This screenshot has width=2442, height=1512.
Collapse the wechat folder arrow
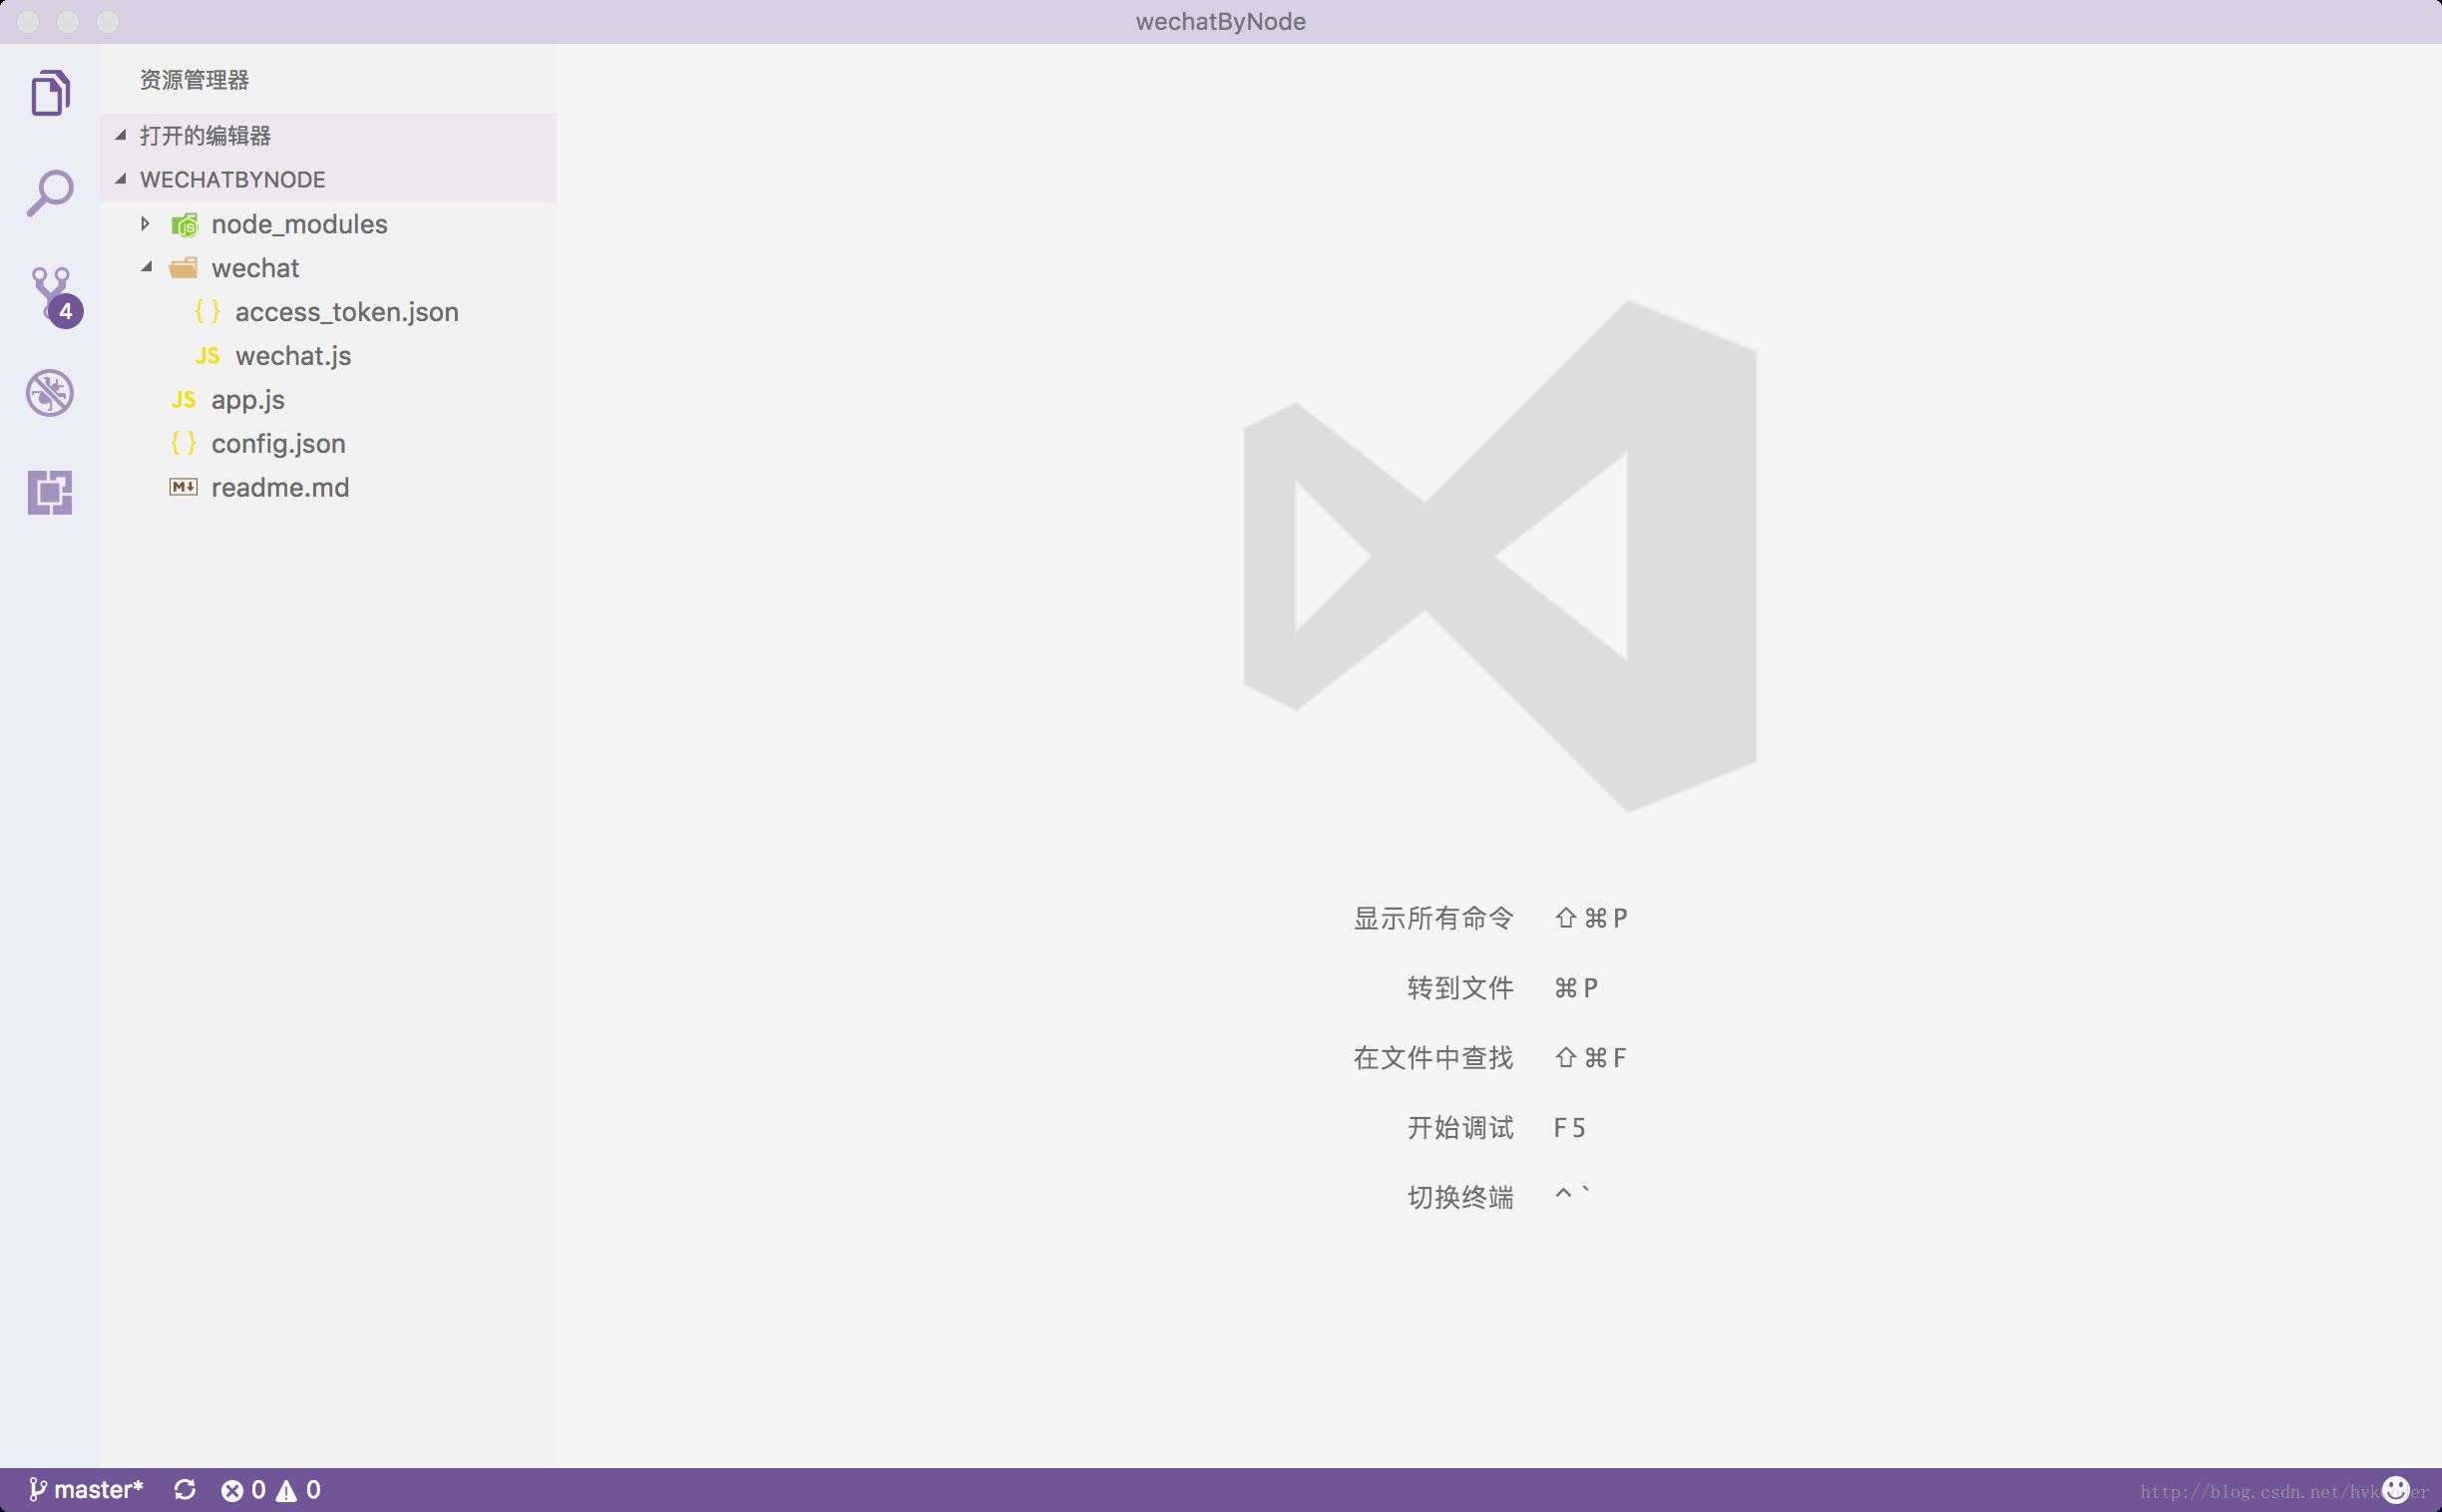pos(147,267)
